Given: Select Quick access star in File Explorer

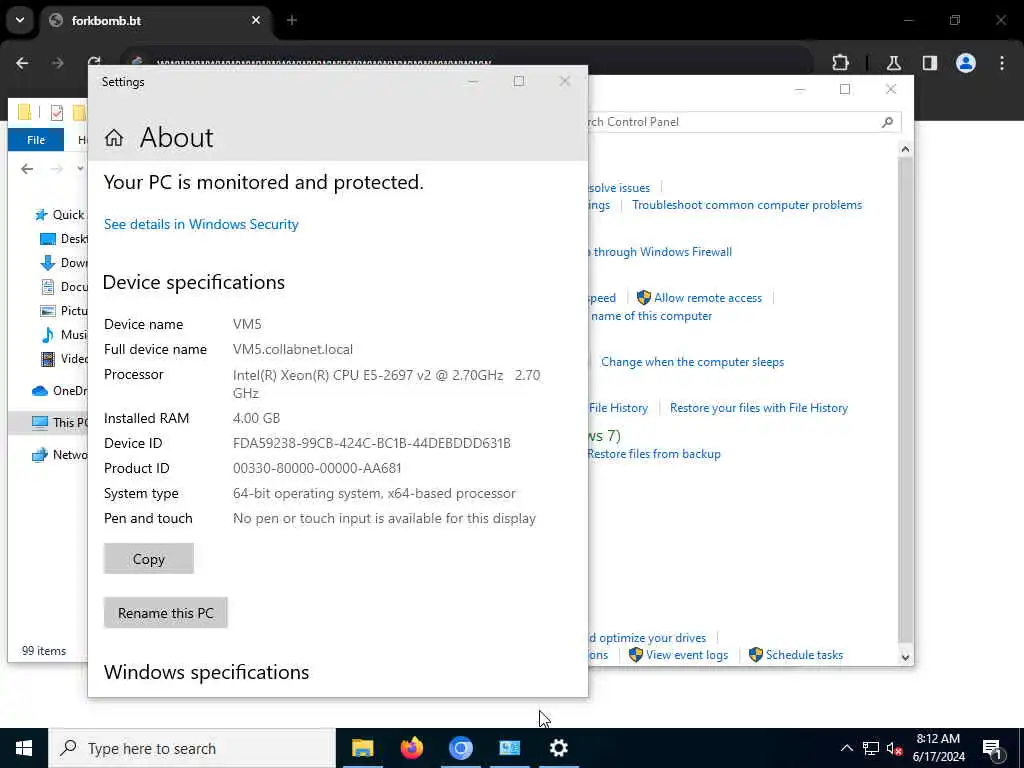Looking at the screenshot, I should [41, 215].
